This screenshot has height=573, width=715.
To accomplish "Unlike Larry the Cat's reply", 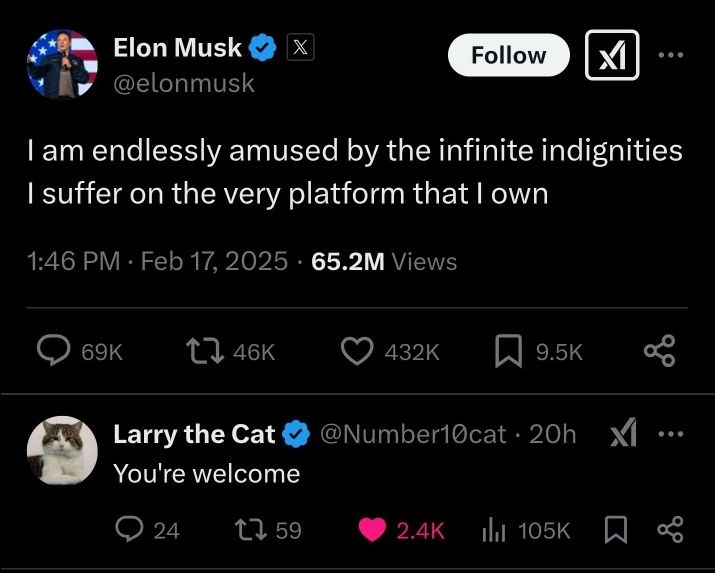I will (x=372, y=530).
